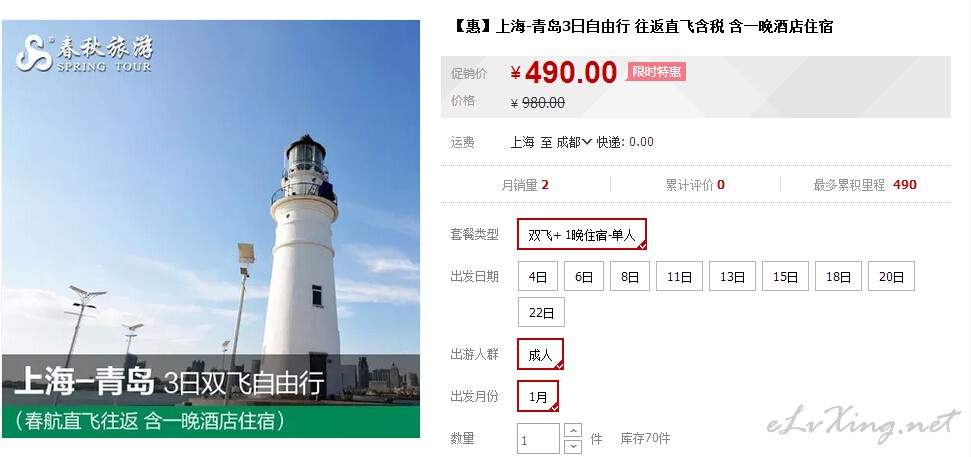Choose departure date 11日
The width and height of the screenshot is (971, 457).
pyautogui.click(x=679, y=276)
